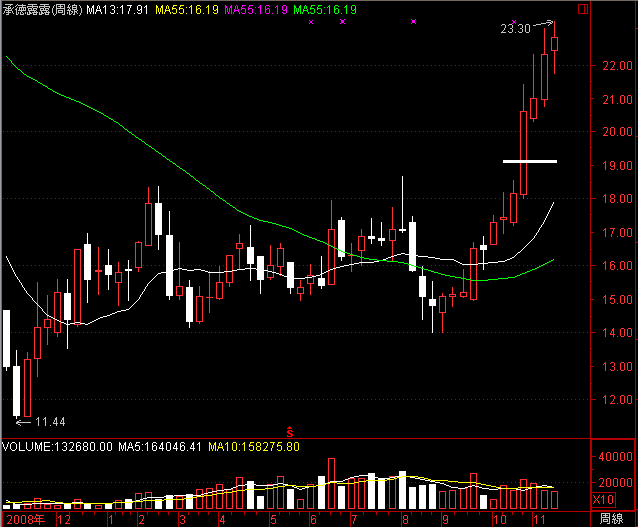Click the yellow MA55:16.19 label

[x=187, y=10]
